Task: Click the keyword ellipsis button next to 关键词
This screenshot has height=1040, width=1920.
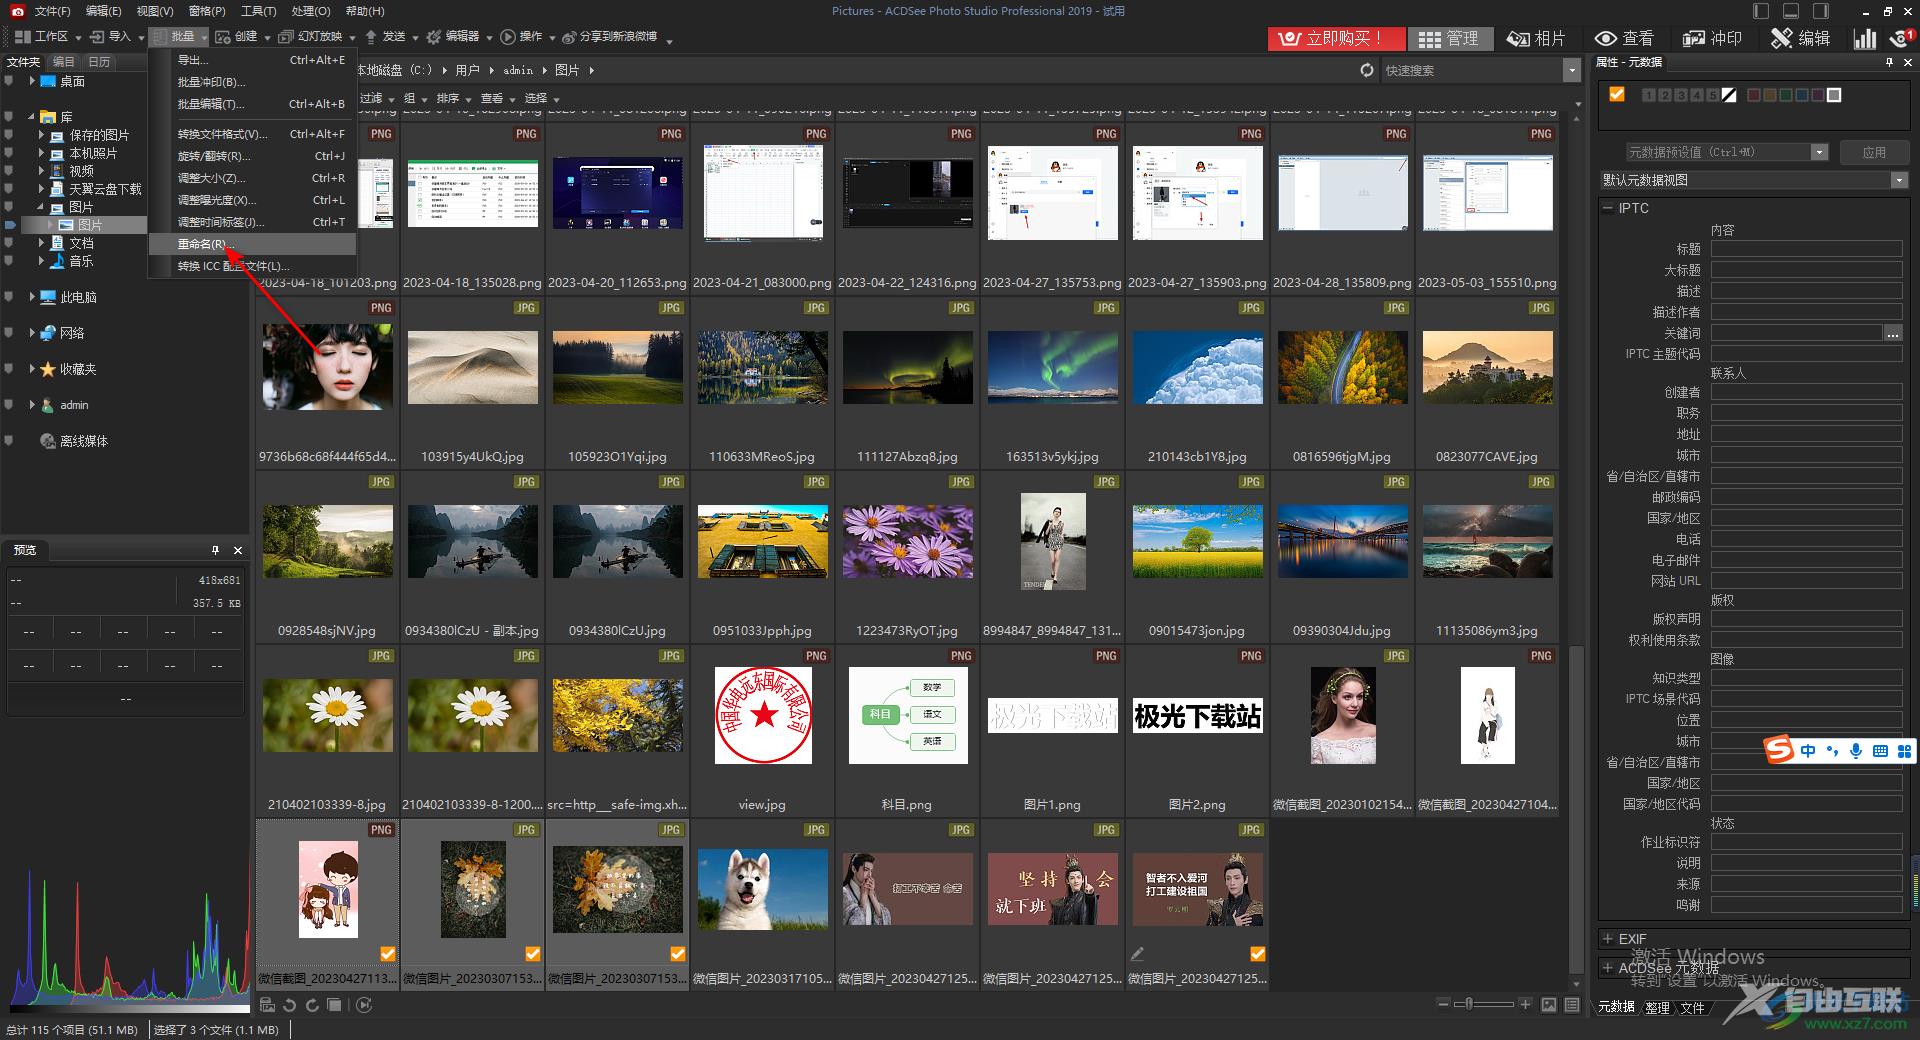Action: coord(1892,333)
